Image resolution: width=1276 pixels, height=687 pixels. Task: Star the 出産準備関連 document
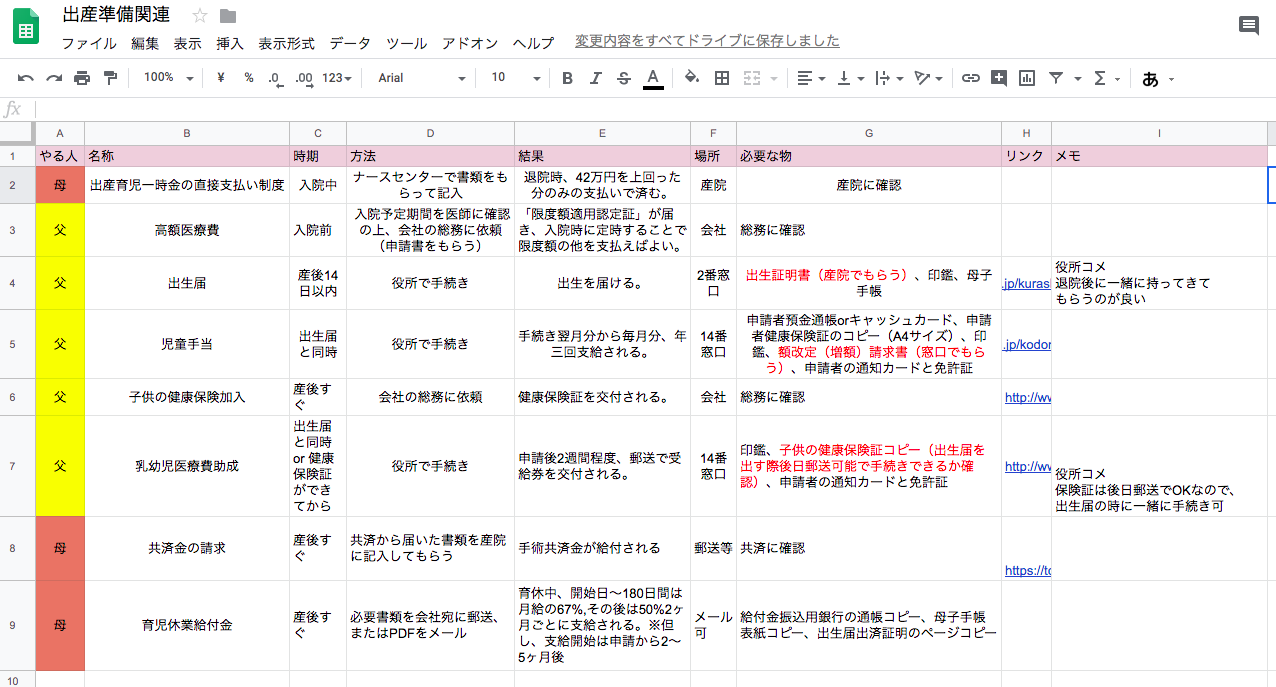click(x=200, y=15)
